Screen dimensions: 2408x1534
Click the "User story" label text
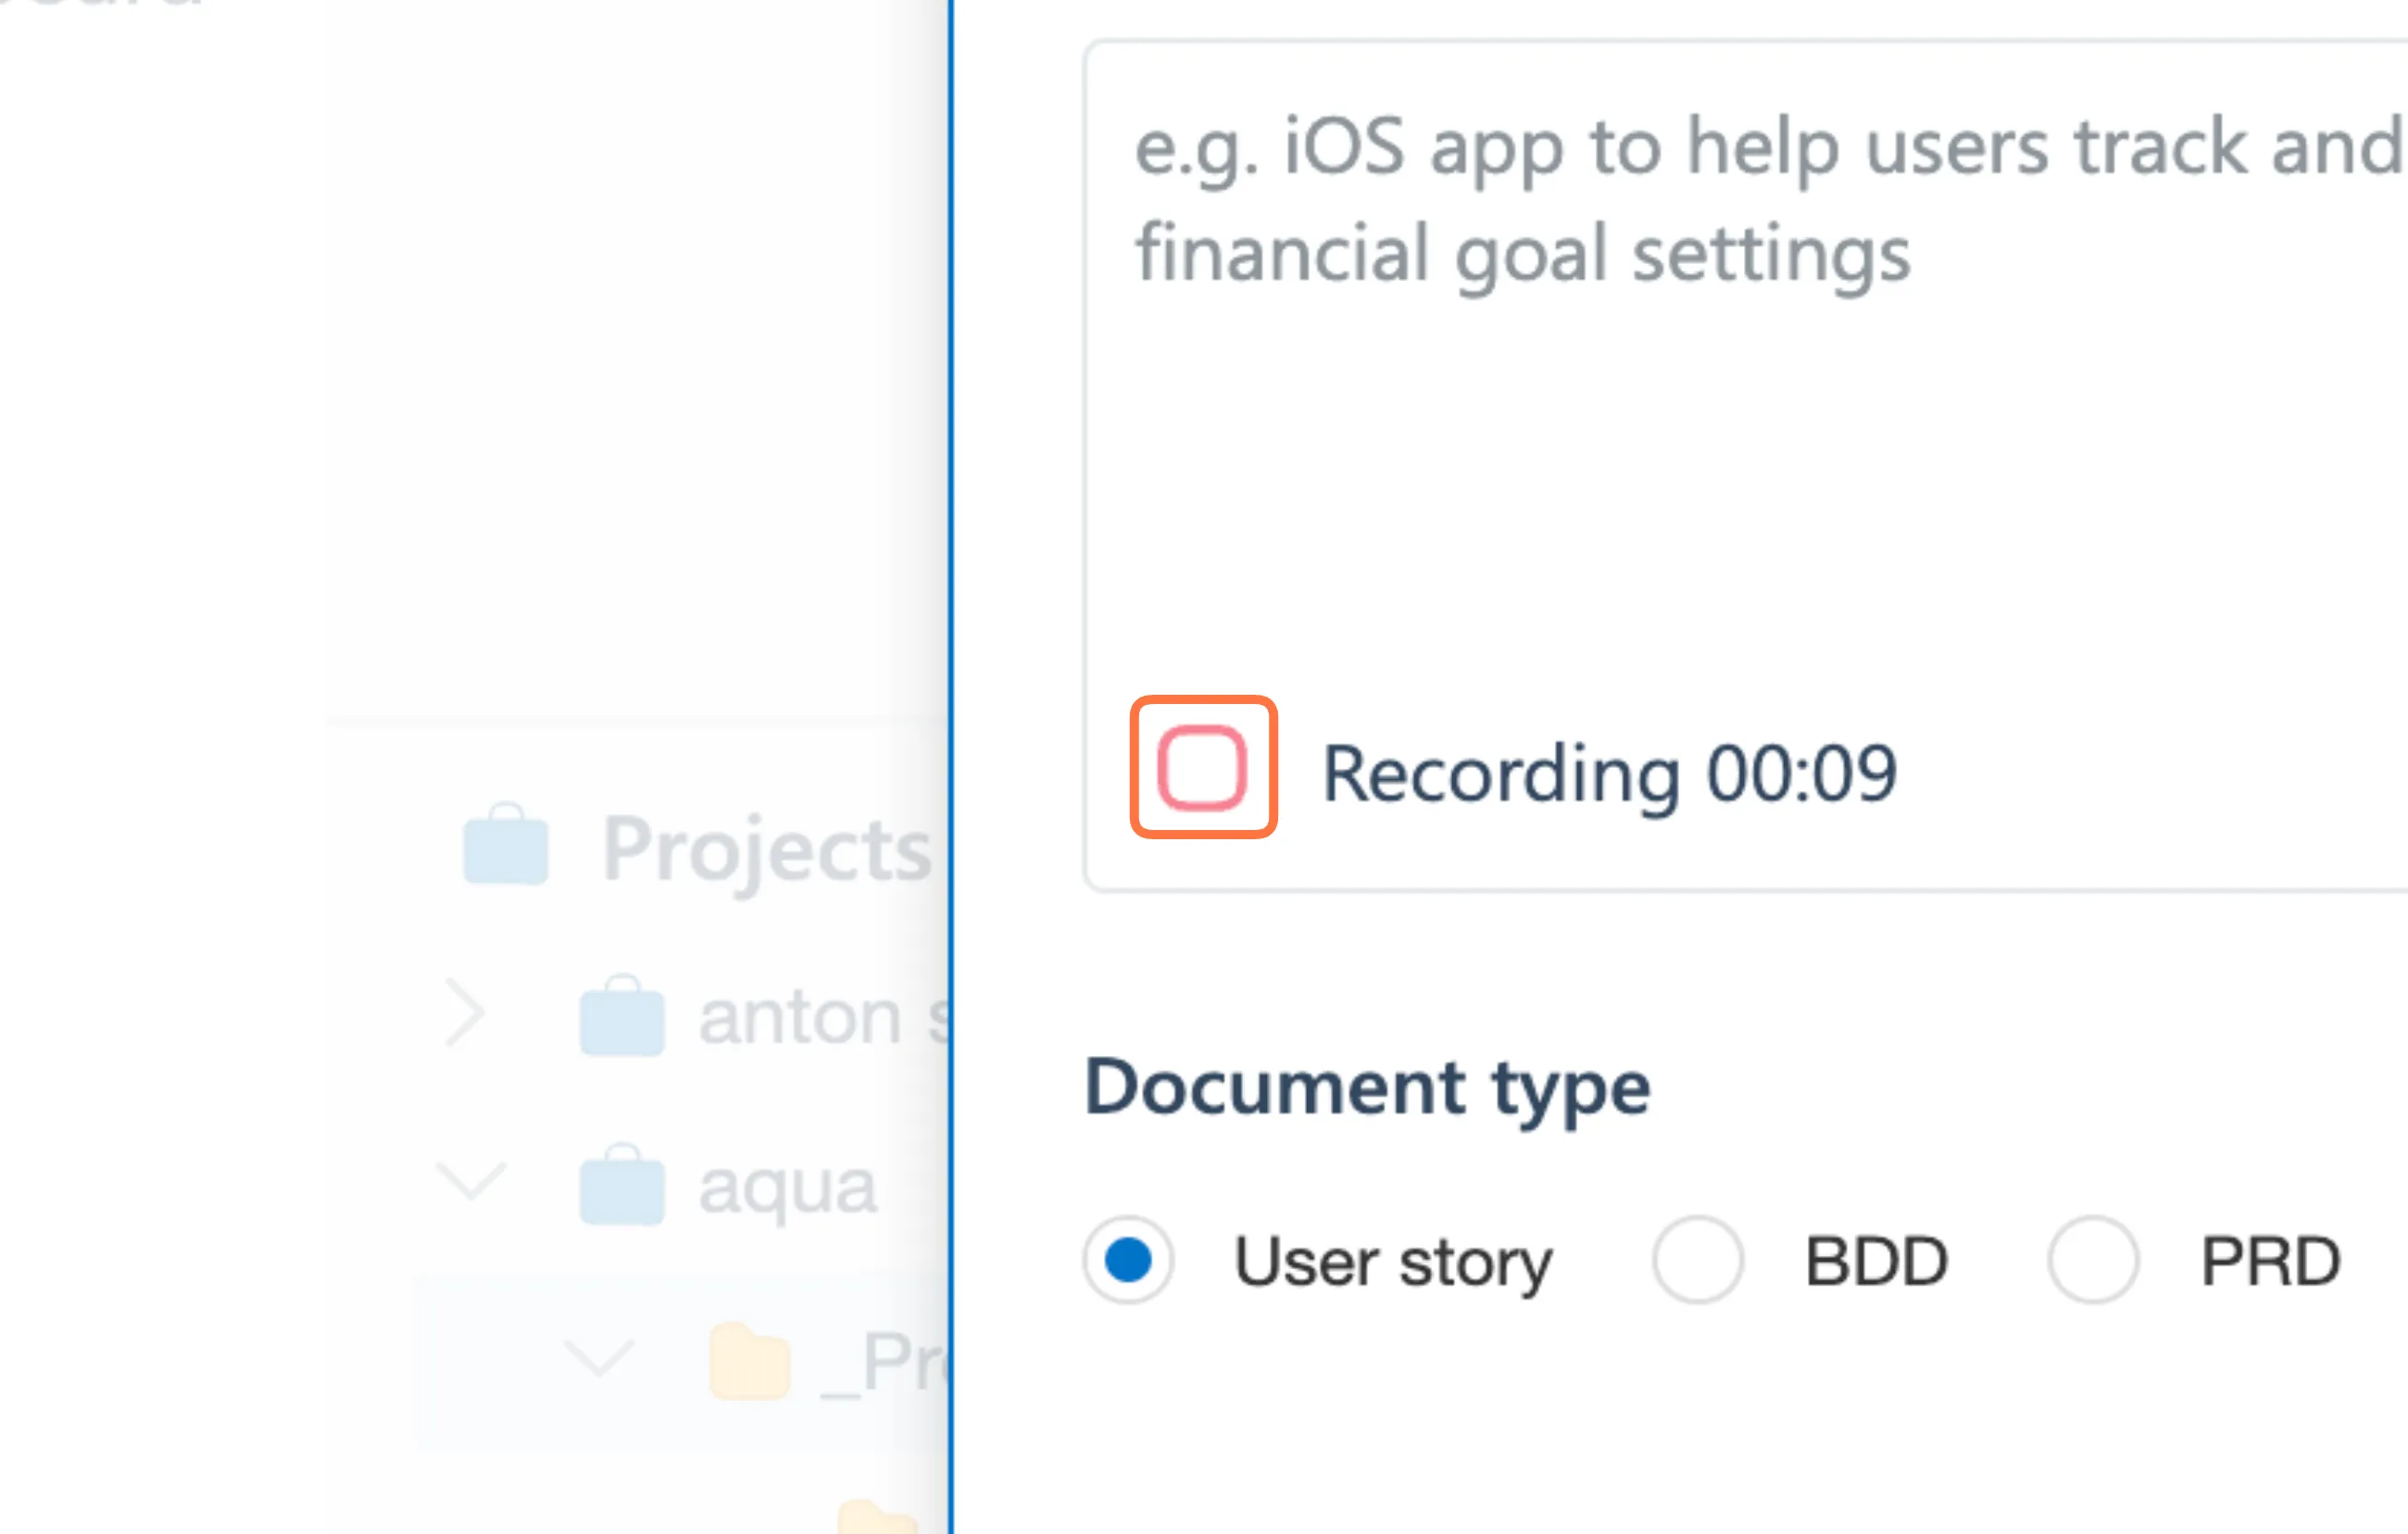1393,1262
